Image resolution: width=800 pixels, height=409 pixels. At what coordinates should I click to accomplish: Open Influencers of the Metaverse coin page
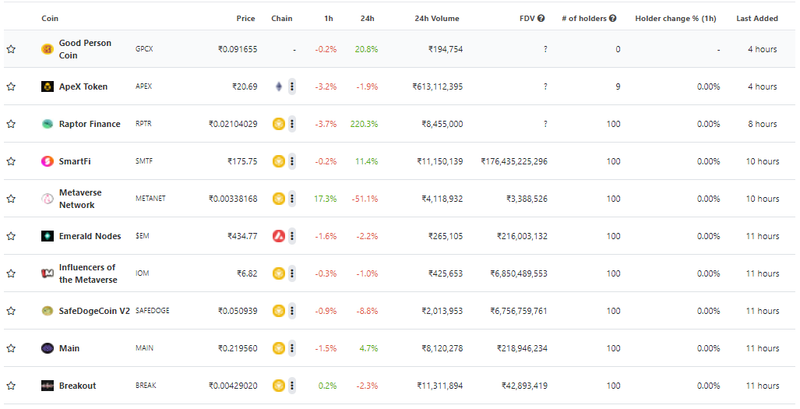click(x=88, y=273)
